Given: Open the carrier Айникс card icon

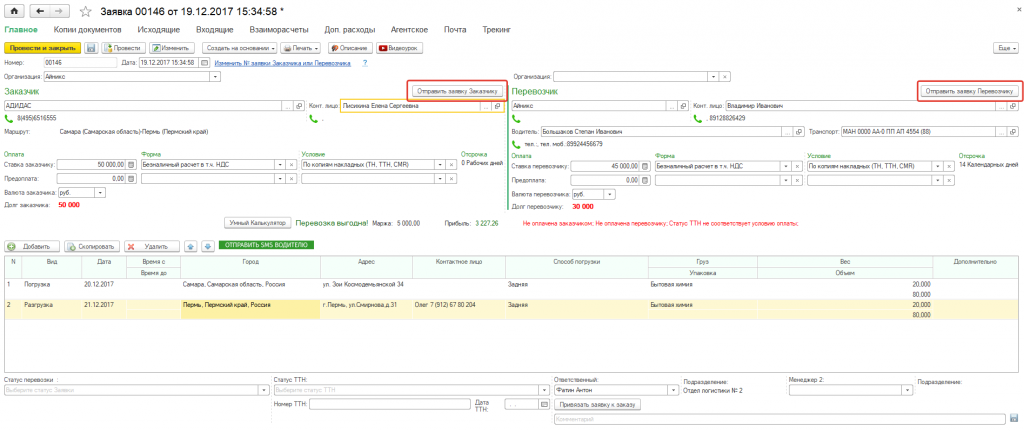Looking at the screenshot, I should (683, 105).
